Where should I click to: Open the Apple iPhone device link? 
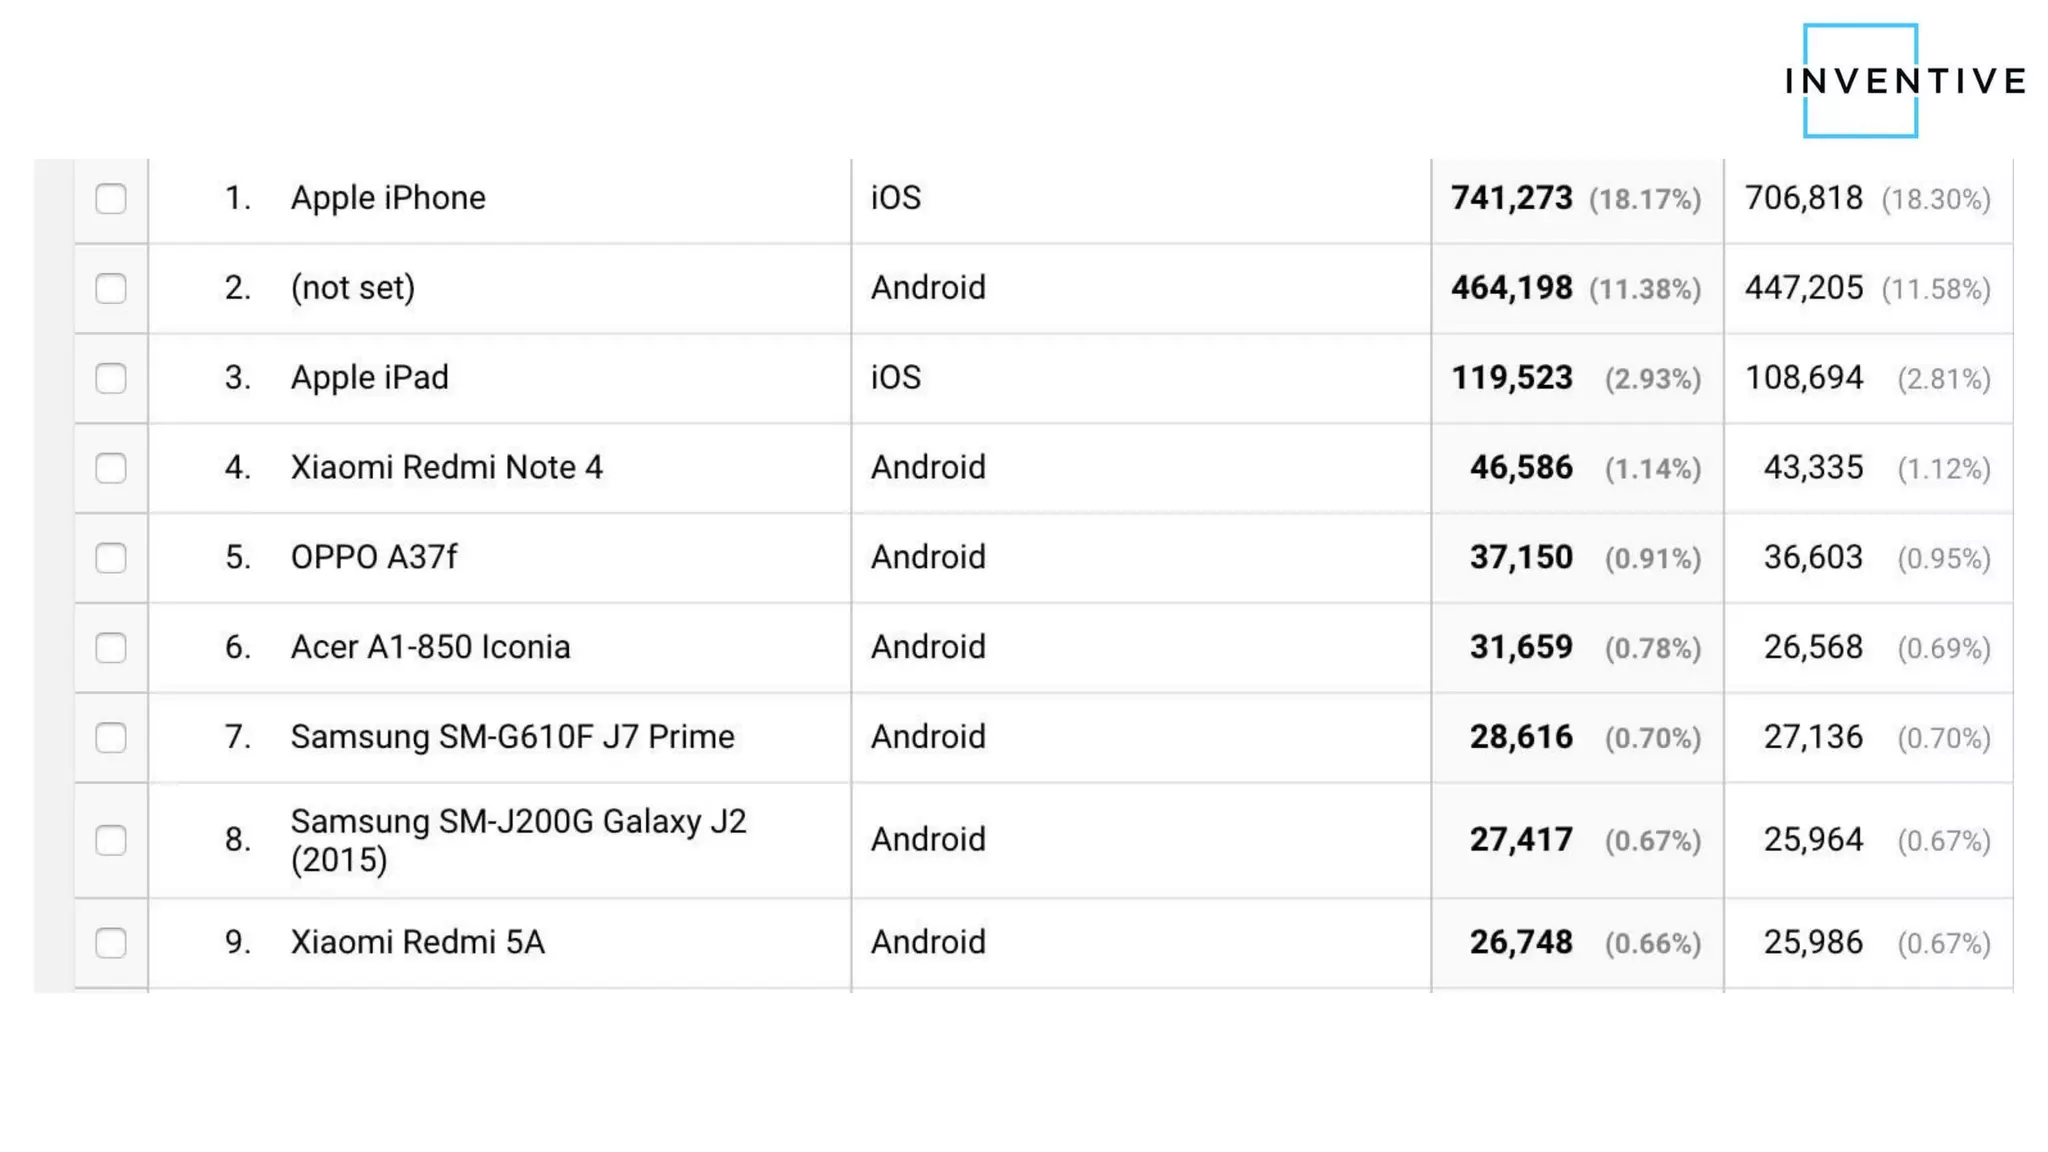(388, 198)
